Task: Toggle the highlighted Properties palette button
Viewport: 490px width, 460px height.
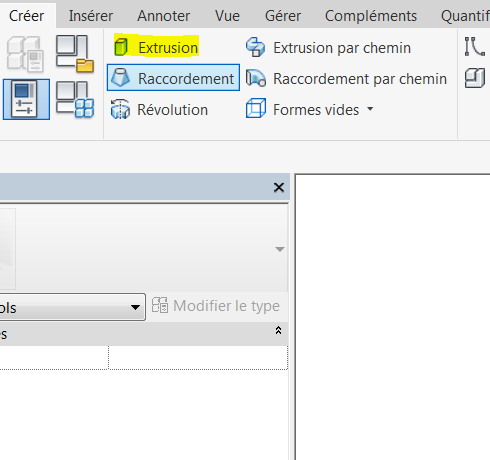Action: (x=26, y=99)
